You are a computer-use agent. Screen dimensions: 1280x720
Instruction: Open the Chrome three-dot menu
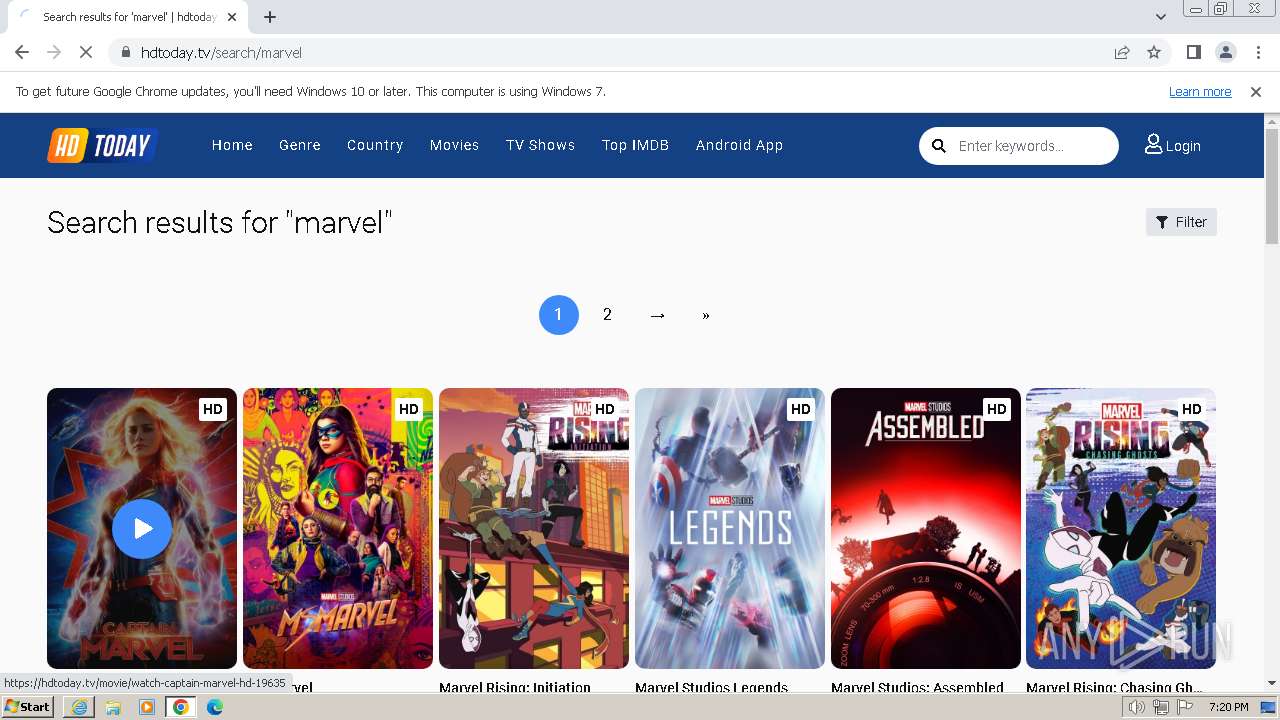coord(1258,52)
